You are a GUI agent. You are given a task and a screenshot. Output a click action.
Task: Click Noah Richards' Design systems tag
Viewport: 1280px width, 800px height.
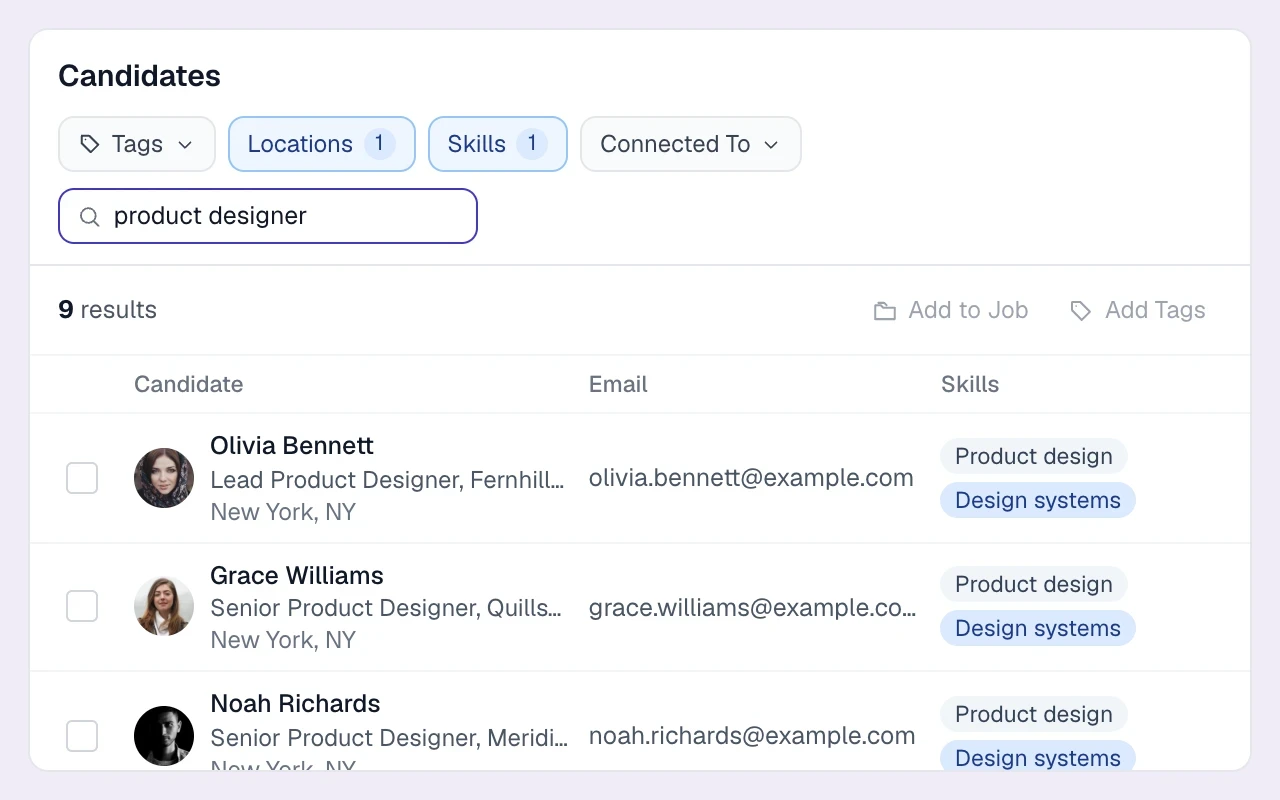tap(1038, 757)
